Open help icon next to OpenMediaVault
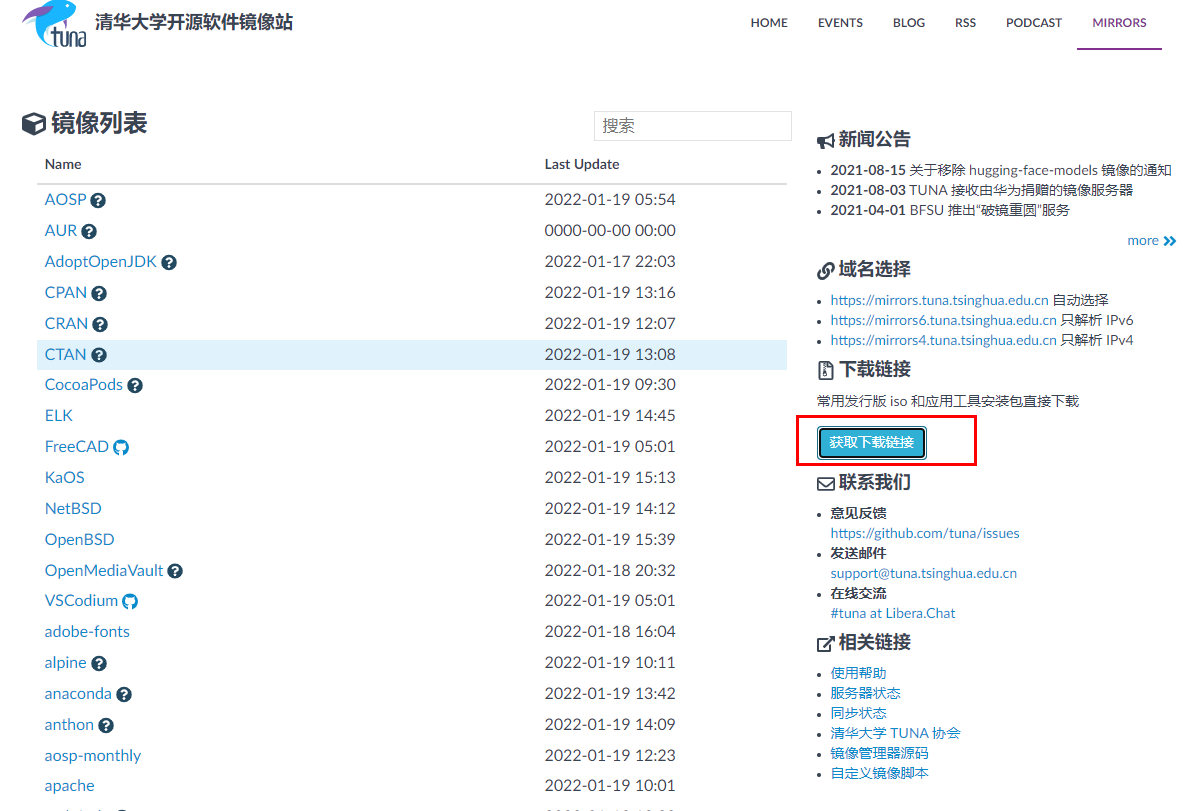 point(175,571)
